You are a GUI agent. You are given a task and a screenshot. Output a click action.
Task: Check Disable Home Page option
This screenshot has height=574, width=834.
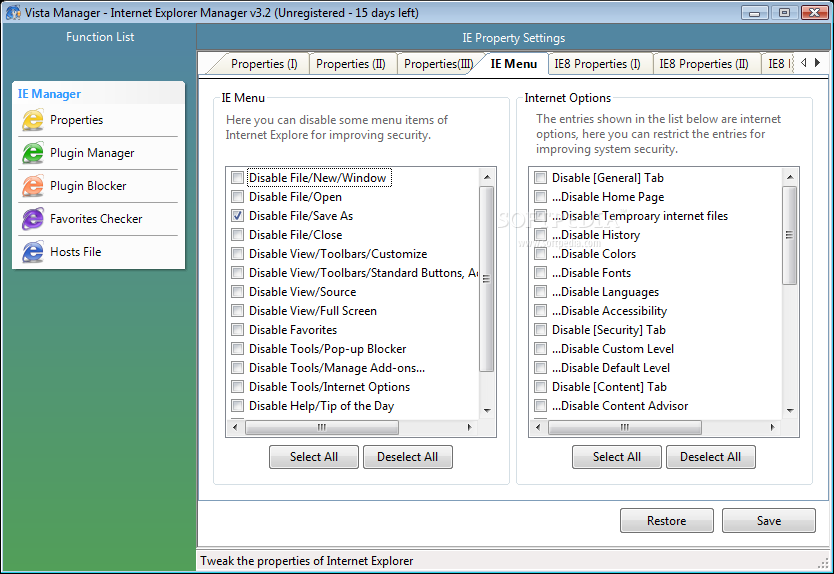540,197
